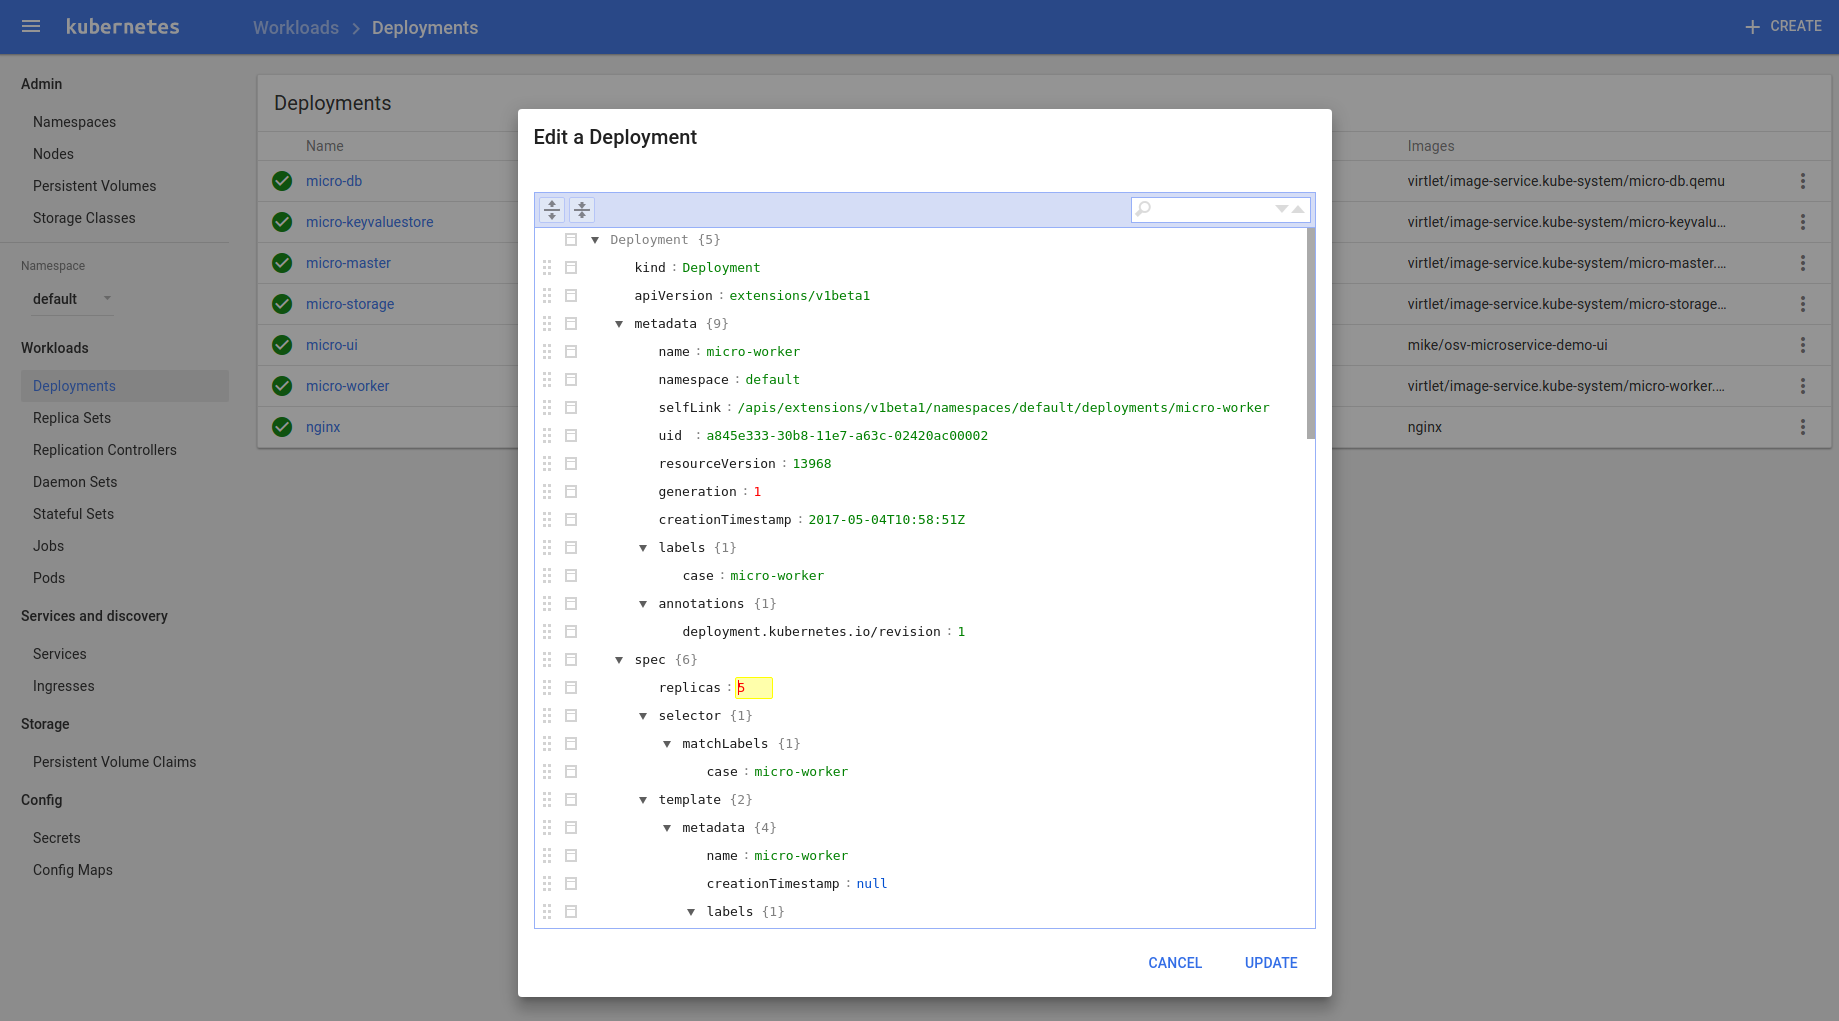
Task: Collapse the selector node
Action: pyautogui.click(x=643, y=716)
